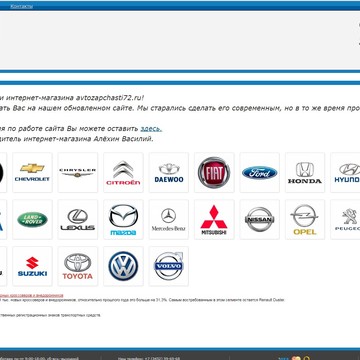Open the Opel logo tile
360x360 pixels.
click(305, 219)
